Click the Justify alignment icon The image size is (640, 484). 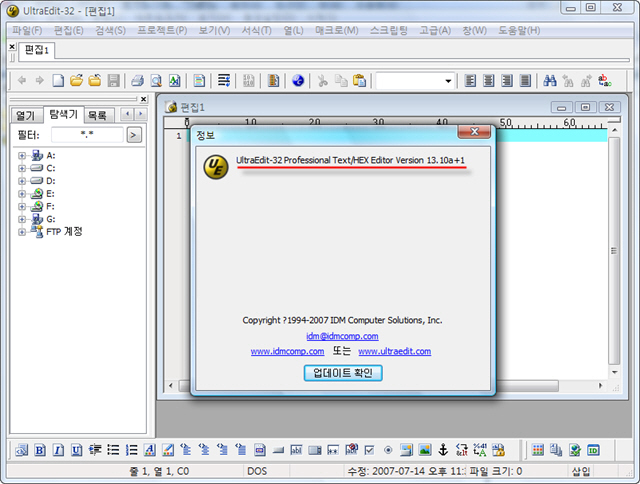[x=525, y=80]
